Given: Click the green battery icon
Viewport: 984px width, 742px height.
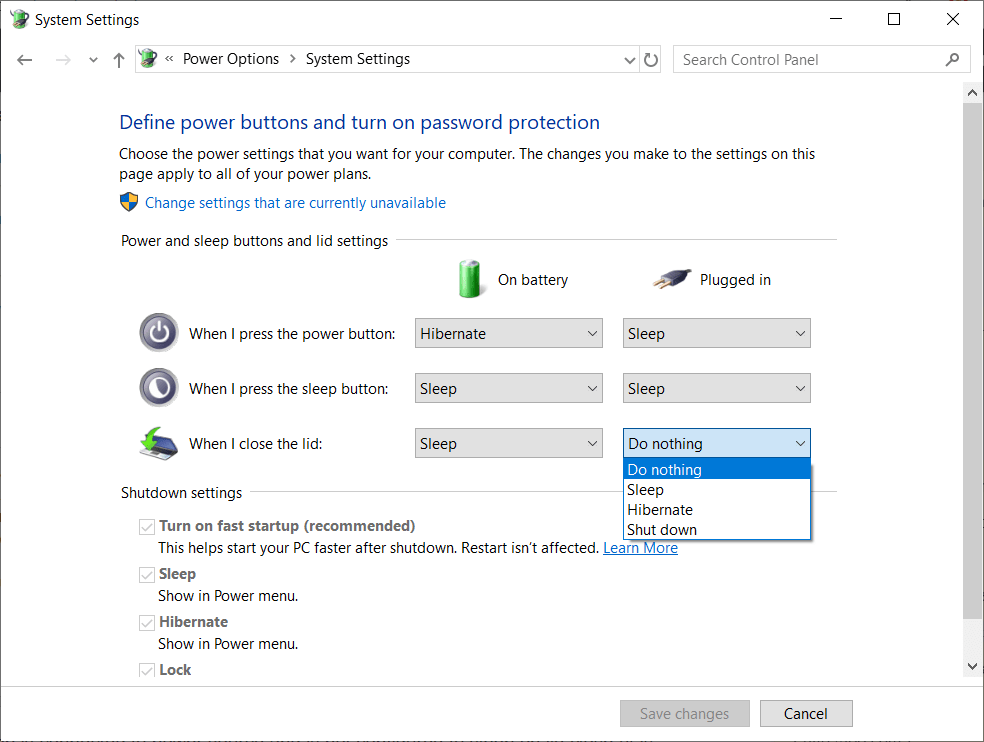Looking at the screenshot, I should point(470,279).
